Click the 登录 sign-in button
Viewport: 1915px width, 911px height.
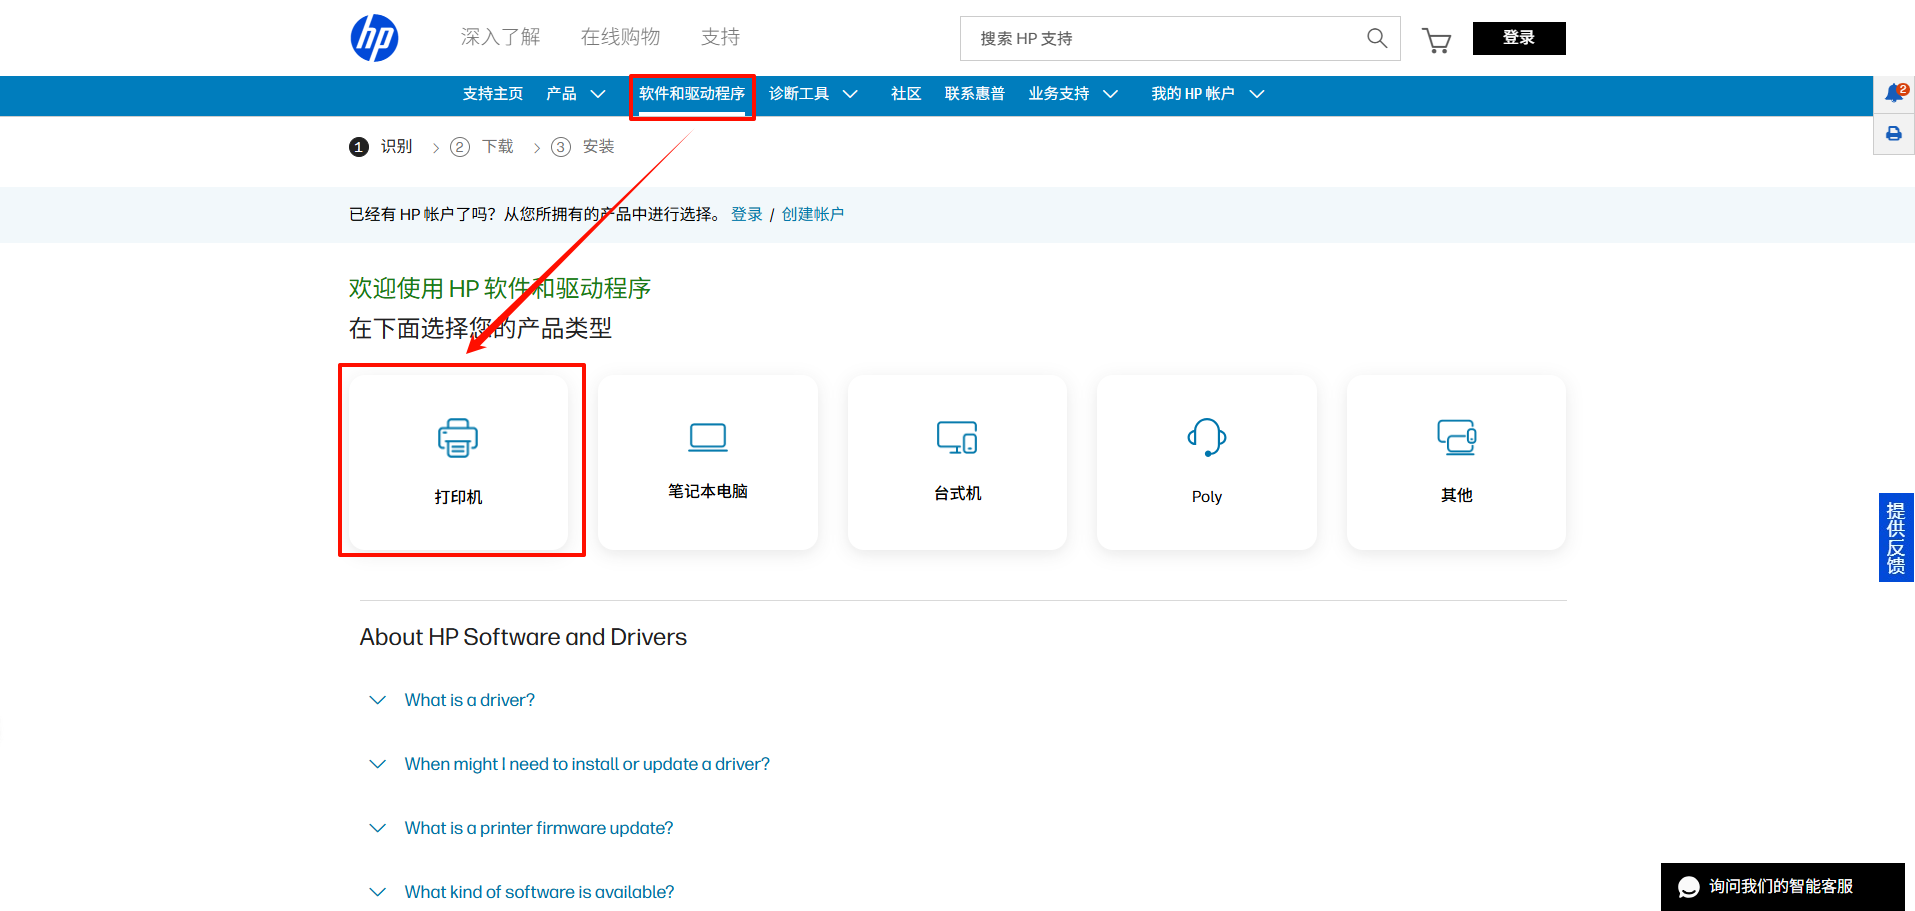tap(1518, 37)
